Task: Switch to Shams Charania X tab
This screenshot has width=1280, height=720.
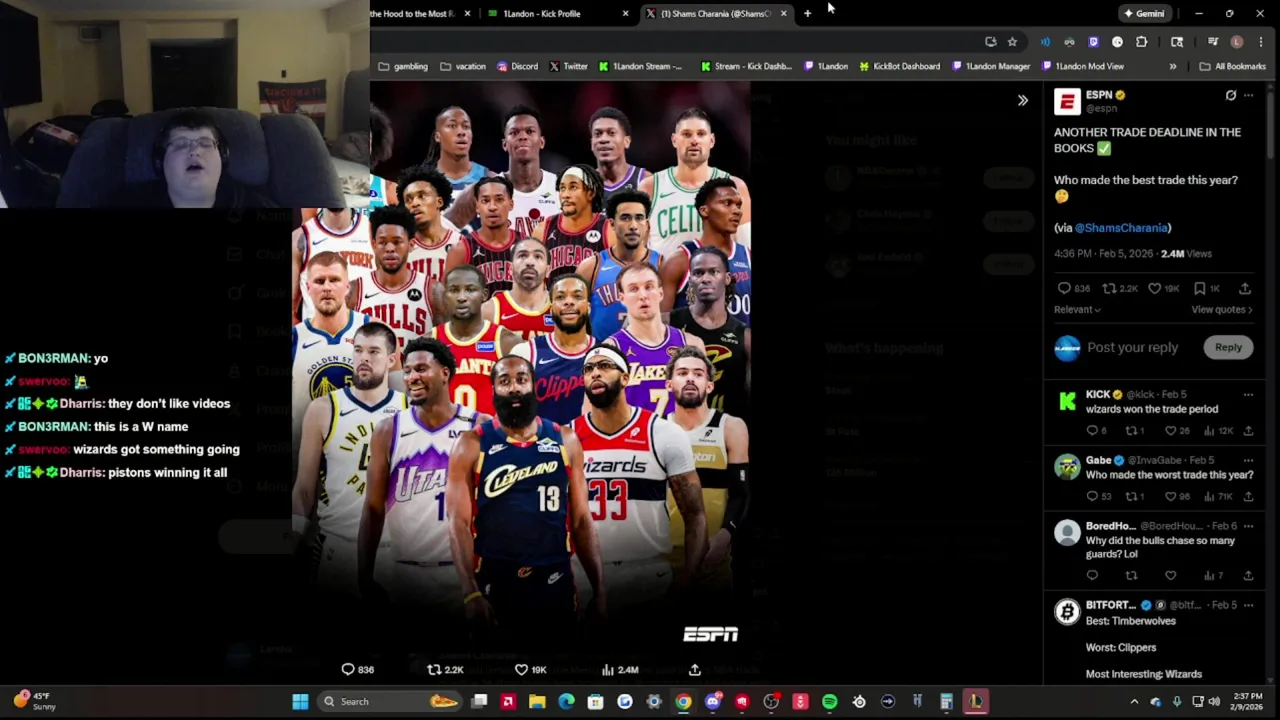Action: (x=715, y=14)
